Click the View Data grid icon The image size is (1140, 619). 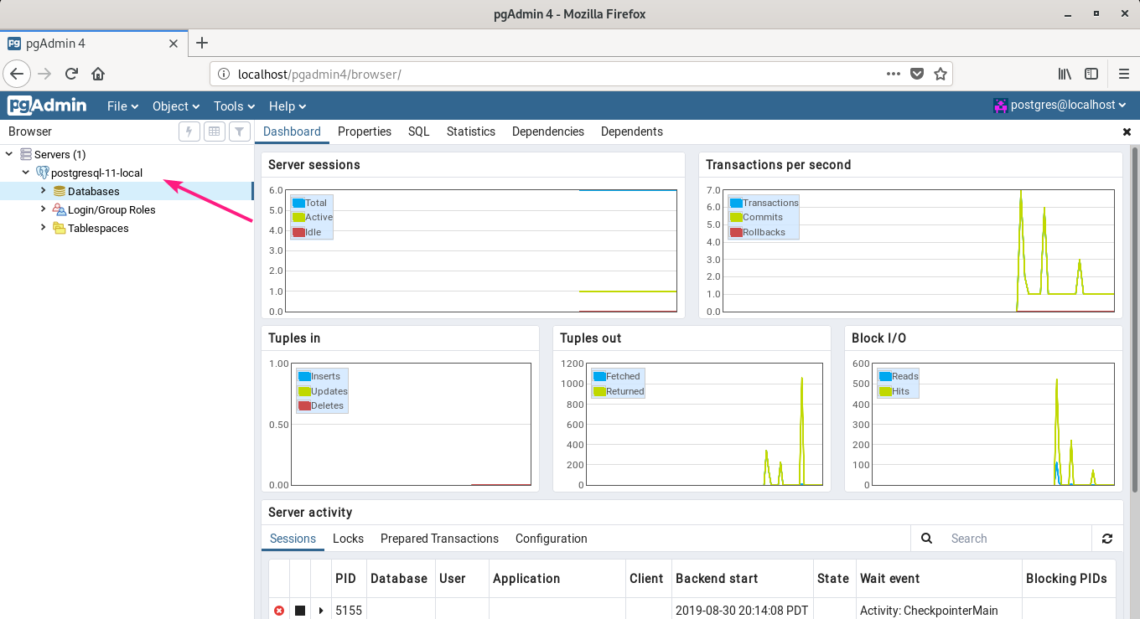(214, 132)
